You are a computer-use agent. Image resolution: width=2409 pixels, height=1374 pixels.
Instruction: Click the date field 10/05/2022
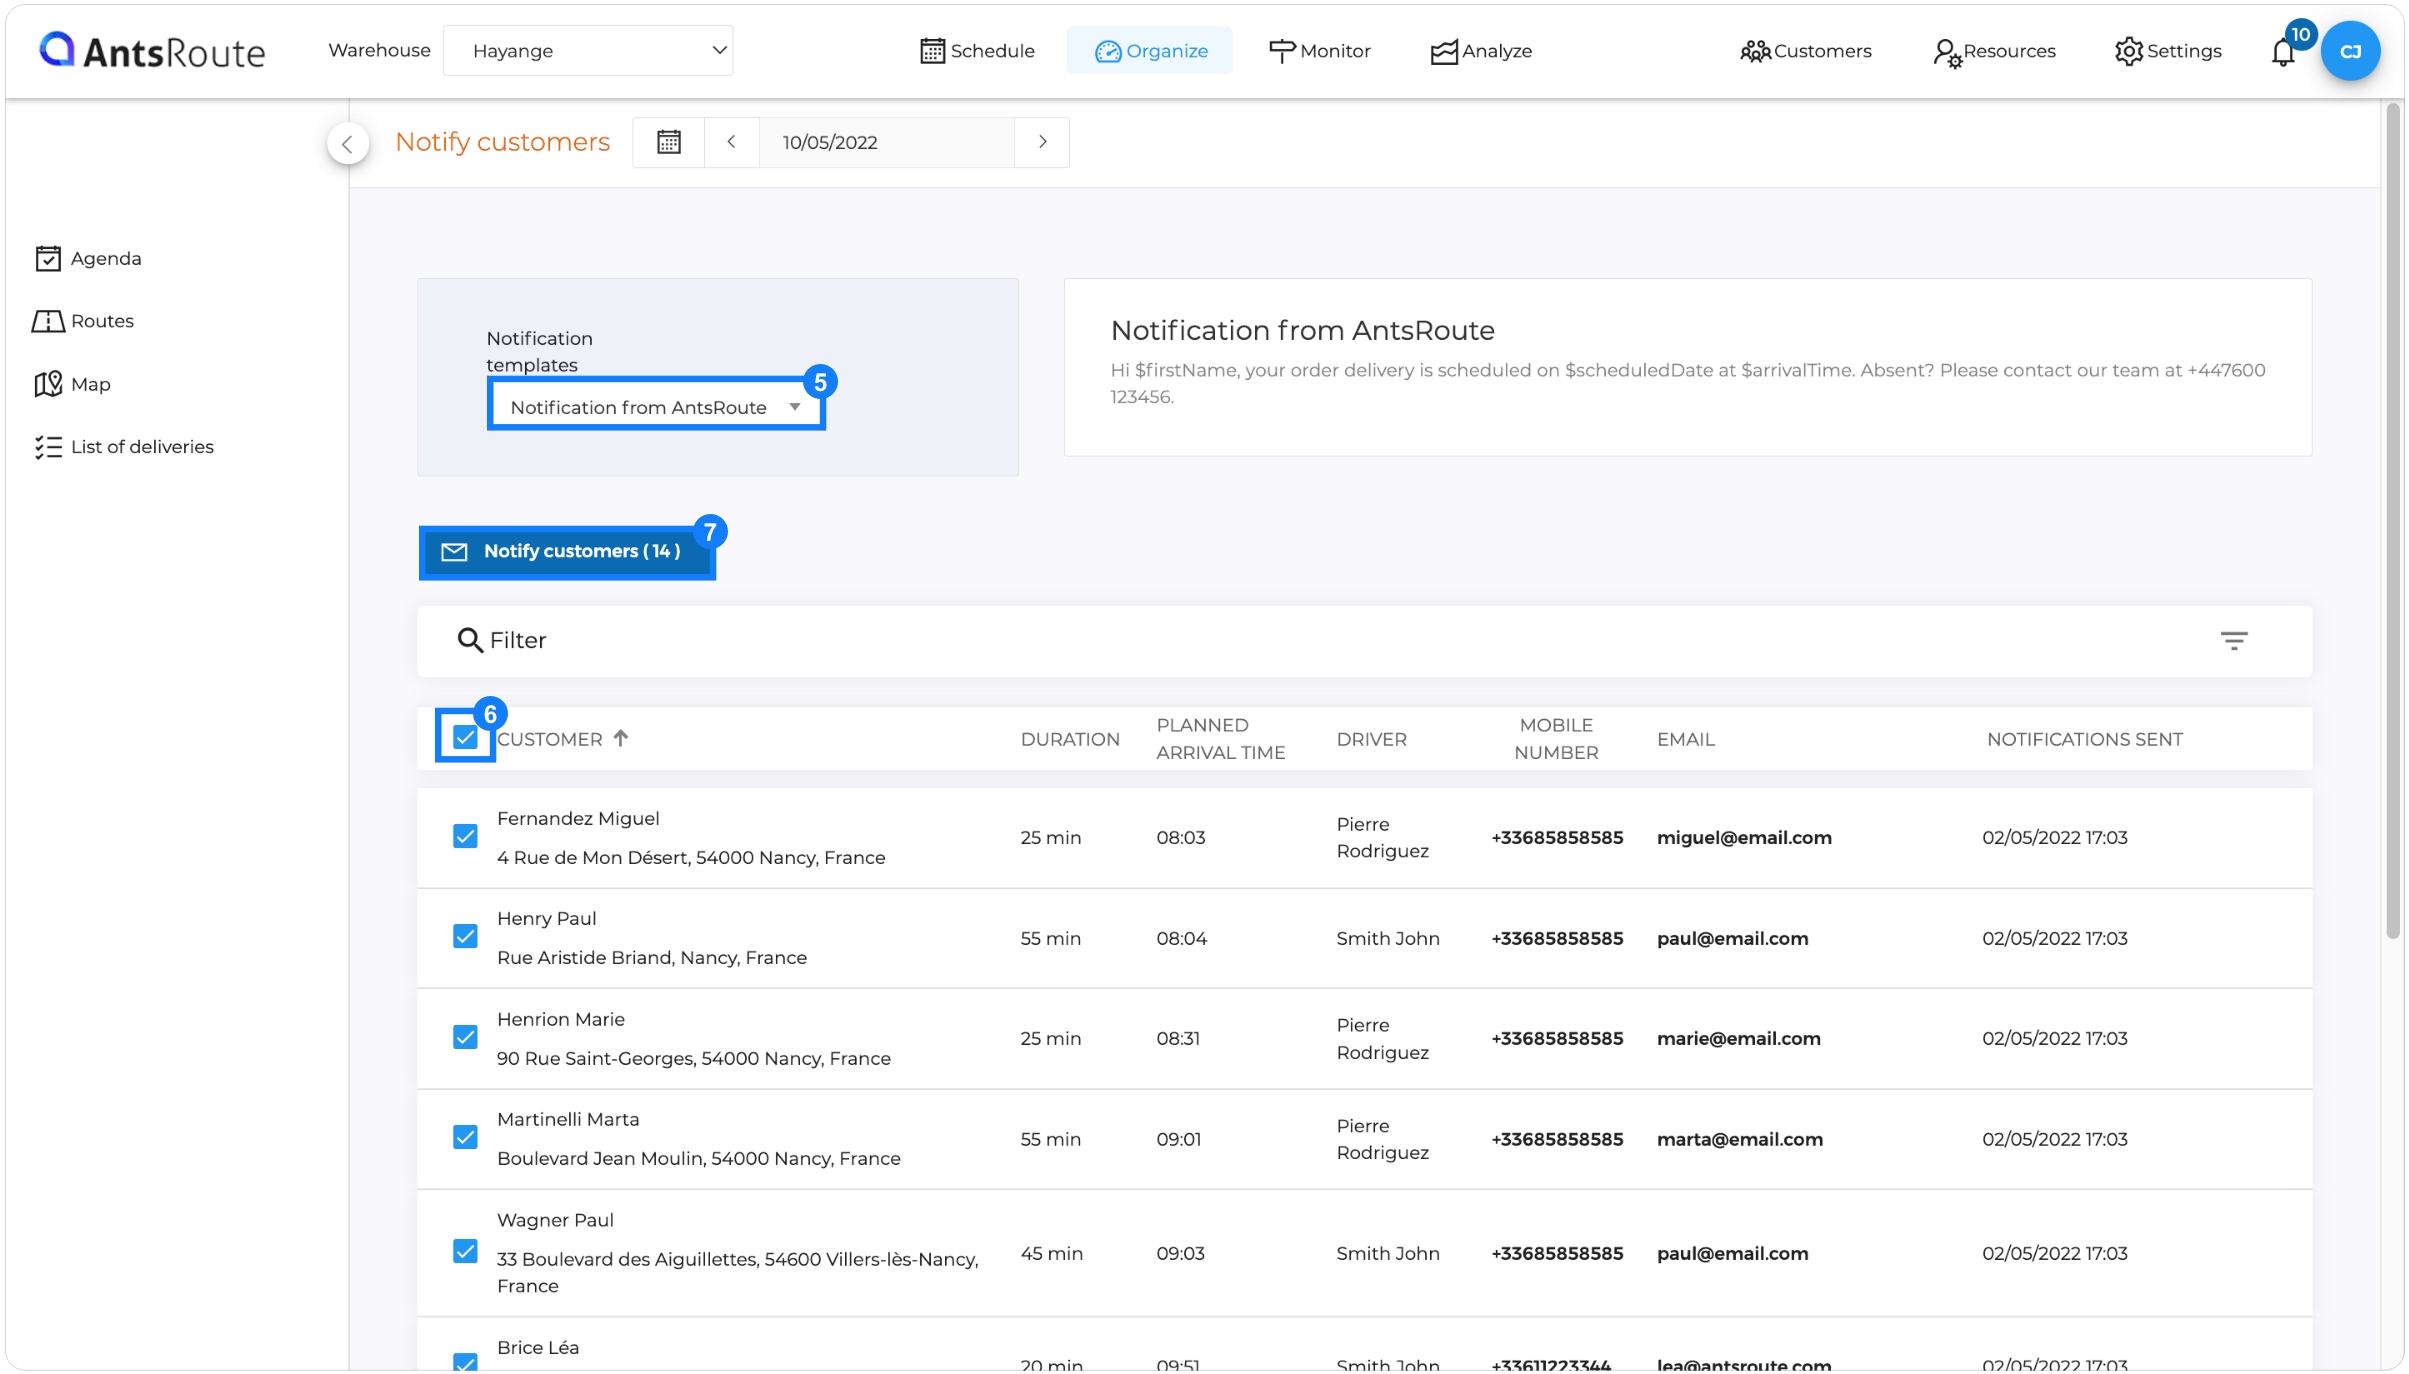[886, 142]
